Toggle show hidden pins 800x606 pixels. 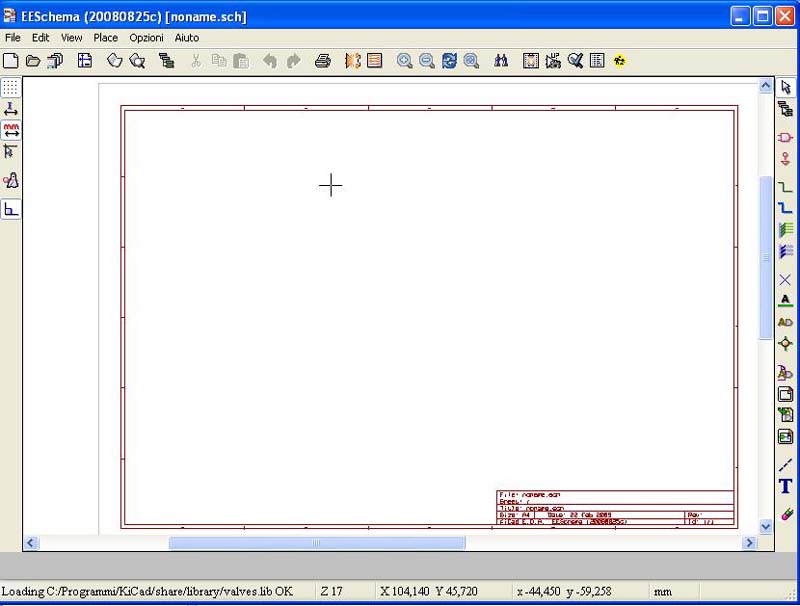[11, 181]
